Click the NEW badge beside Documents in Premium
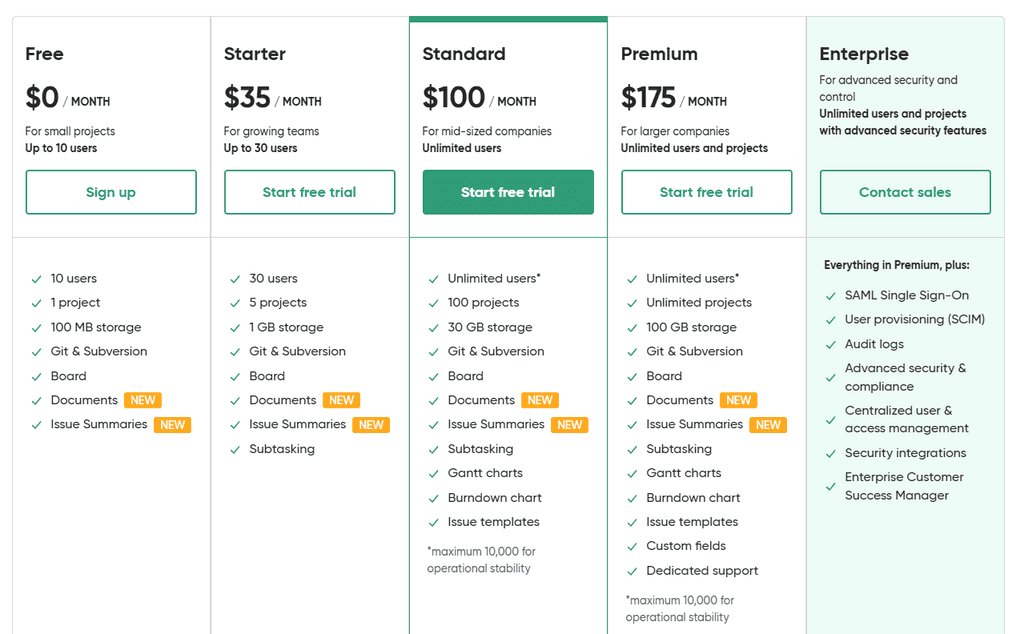Viewport: 1020px width, 634px height. 739,399
